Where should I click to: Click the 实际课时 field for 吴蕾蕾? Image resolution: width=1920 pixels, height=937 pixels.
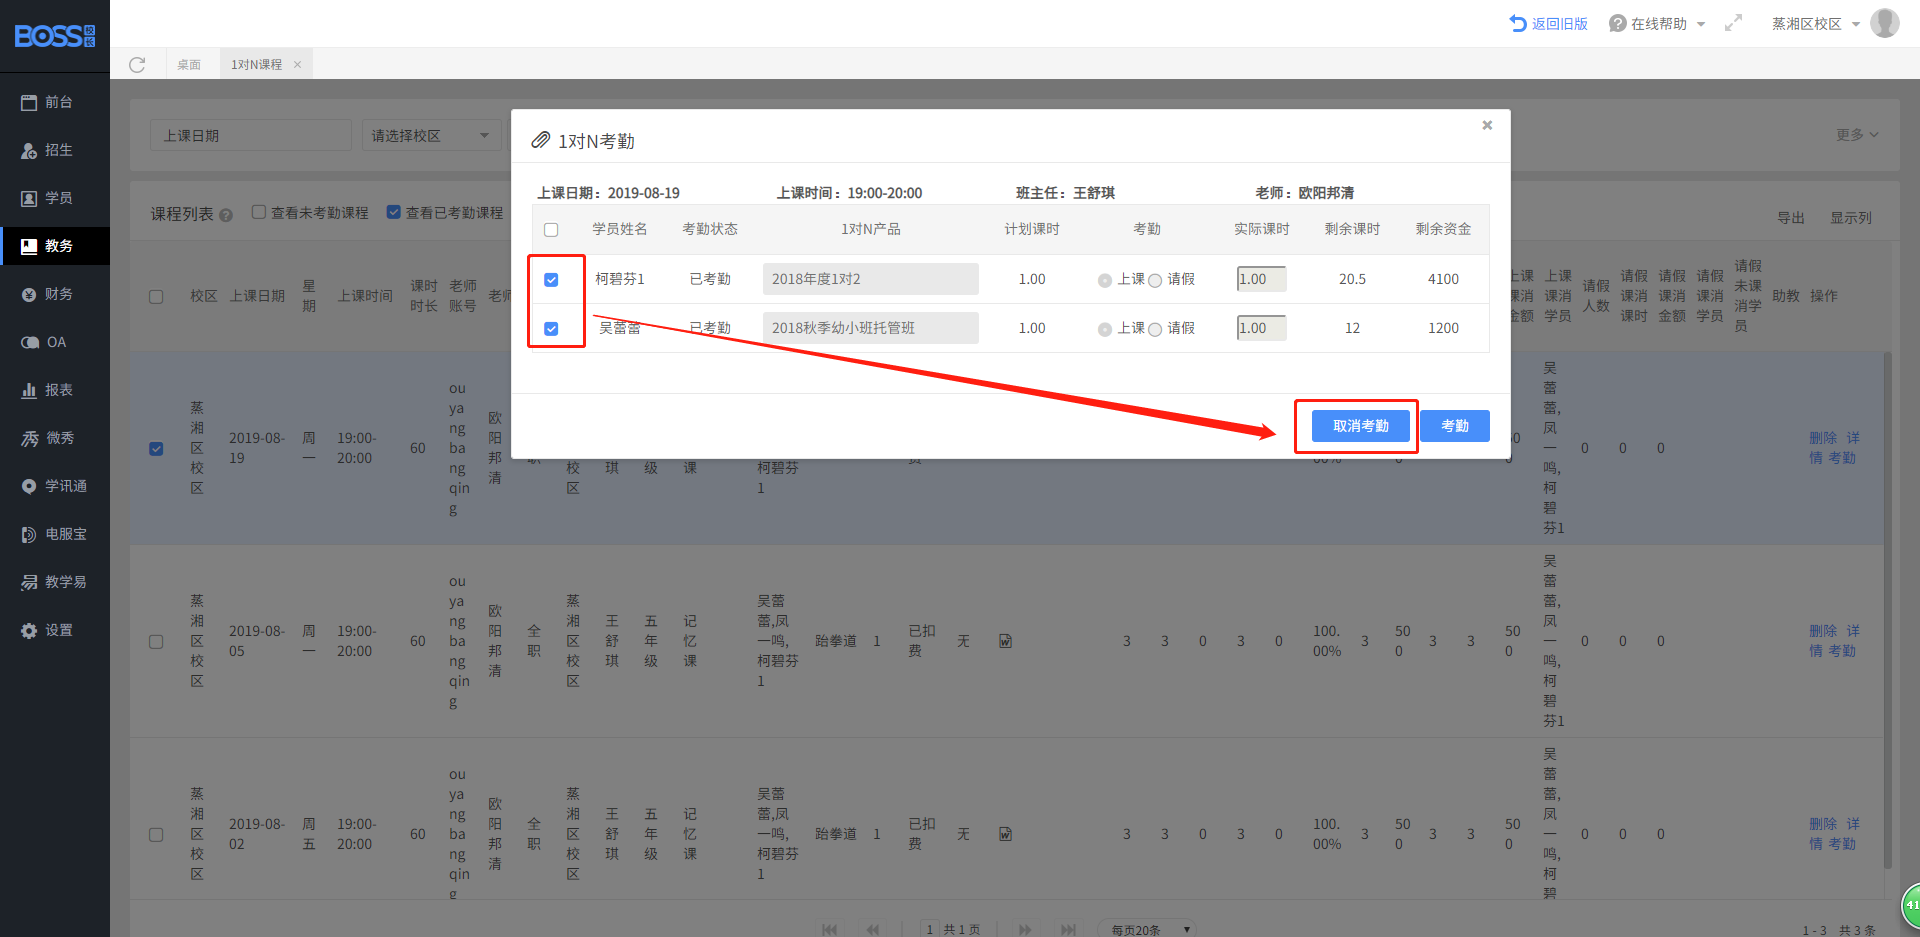[x=1262, y=328]
